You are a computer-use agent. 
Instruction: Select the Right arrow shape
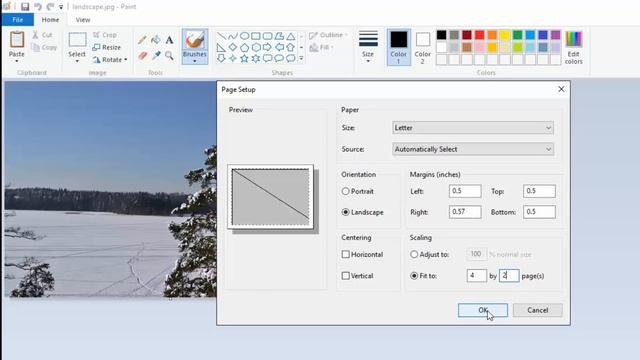tap(267, 47)
